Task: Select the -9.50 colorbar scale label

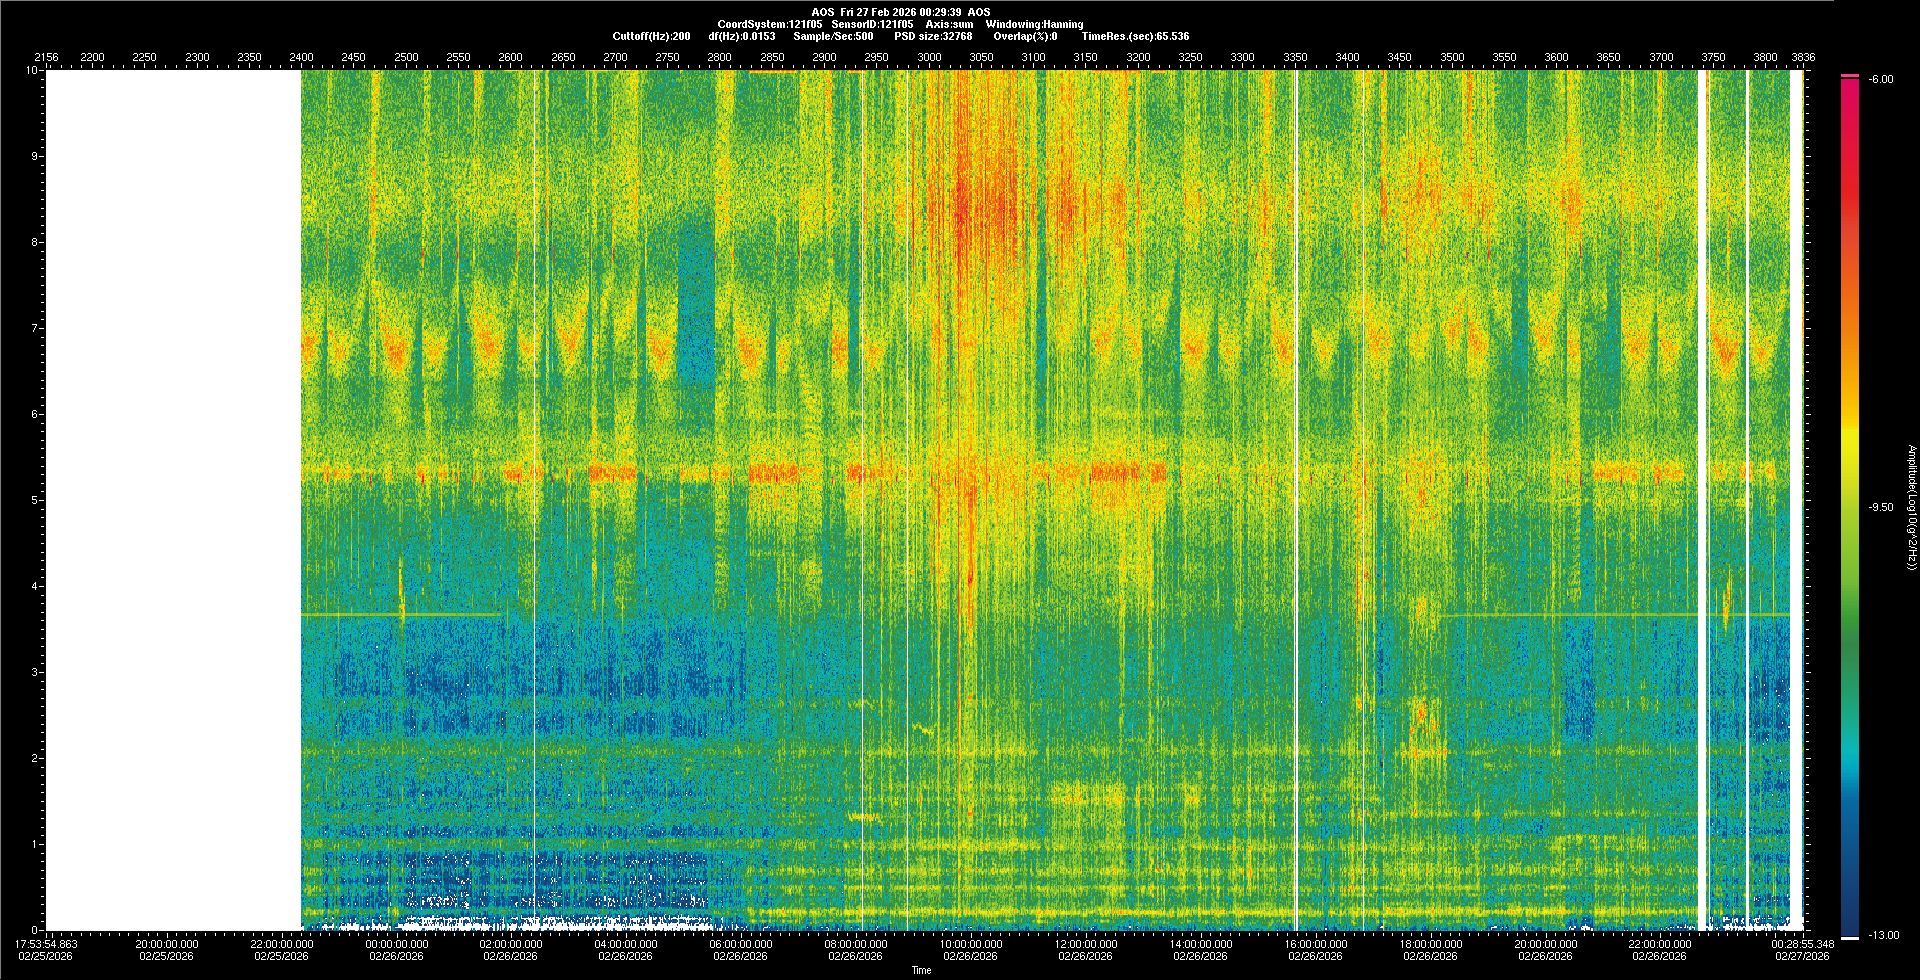Action: coord(1880,507)
